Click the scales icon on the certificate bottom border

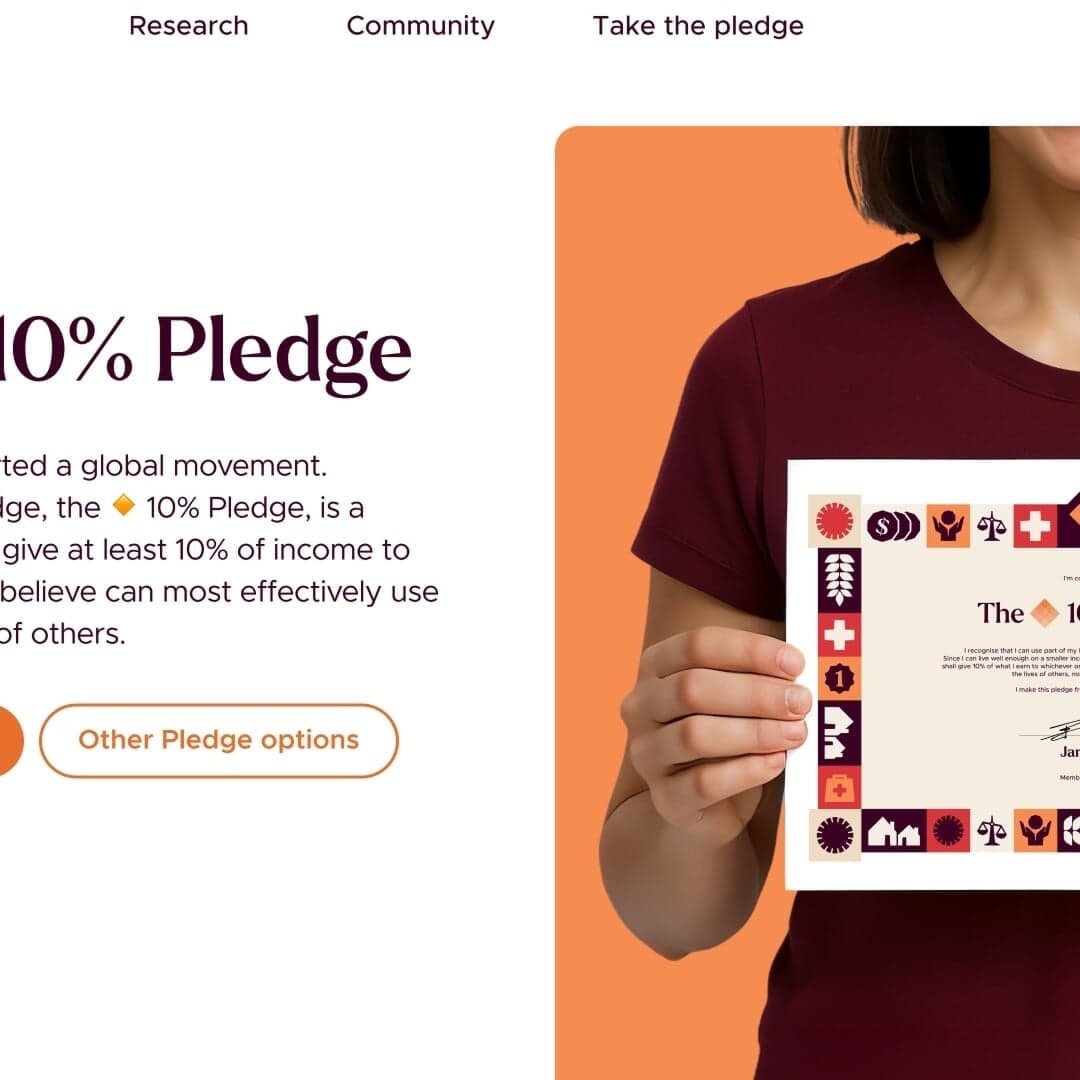click(990, 831)
